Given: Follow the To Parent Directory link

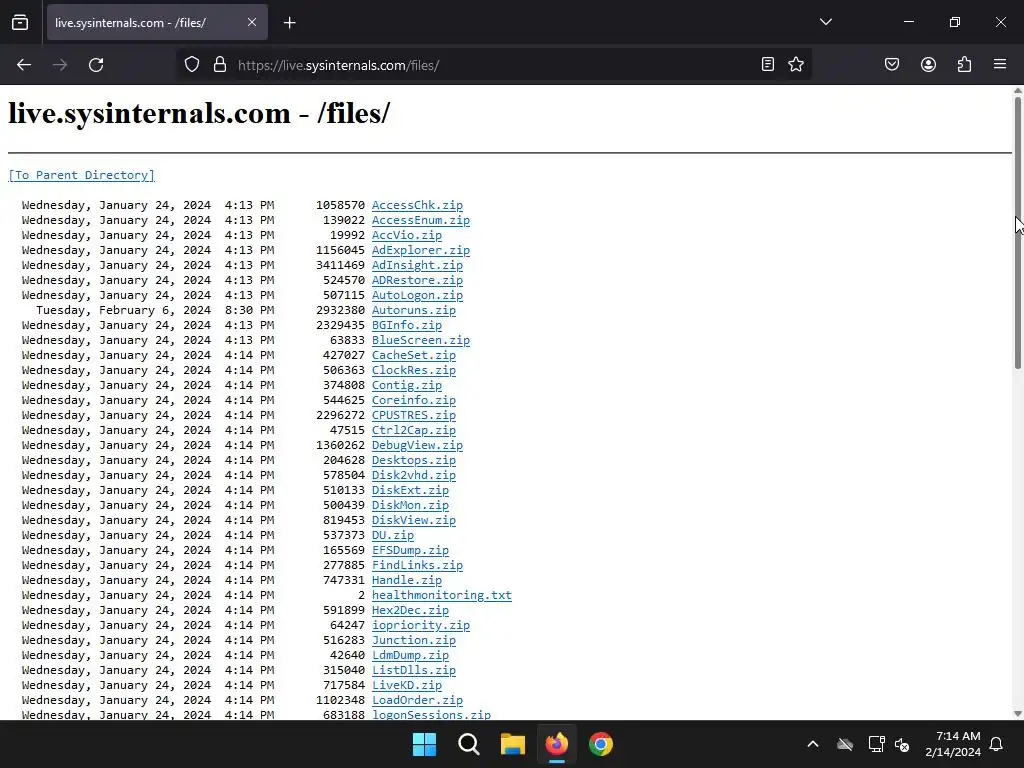Looking at the screenshot, I should point(82,175).
